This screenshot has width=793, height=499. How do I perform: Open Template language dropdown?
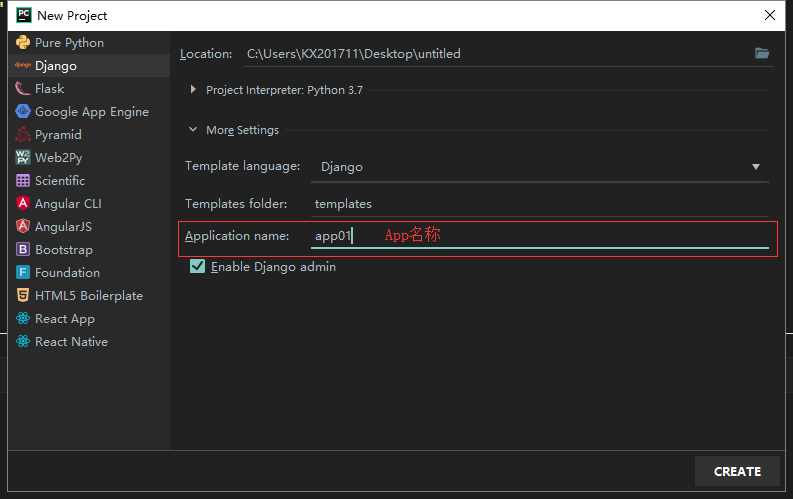point(540,167)
